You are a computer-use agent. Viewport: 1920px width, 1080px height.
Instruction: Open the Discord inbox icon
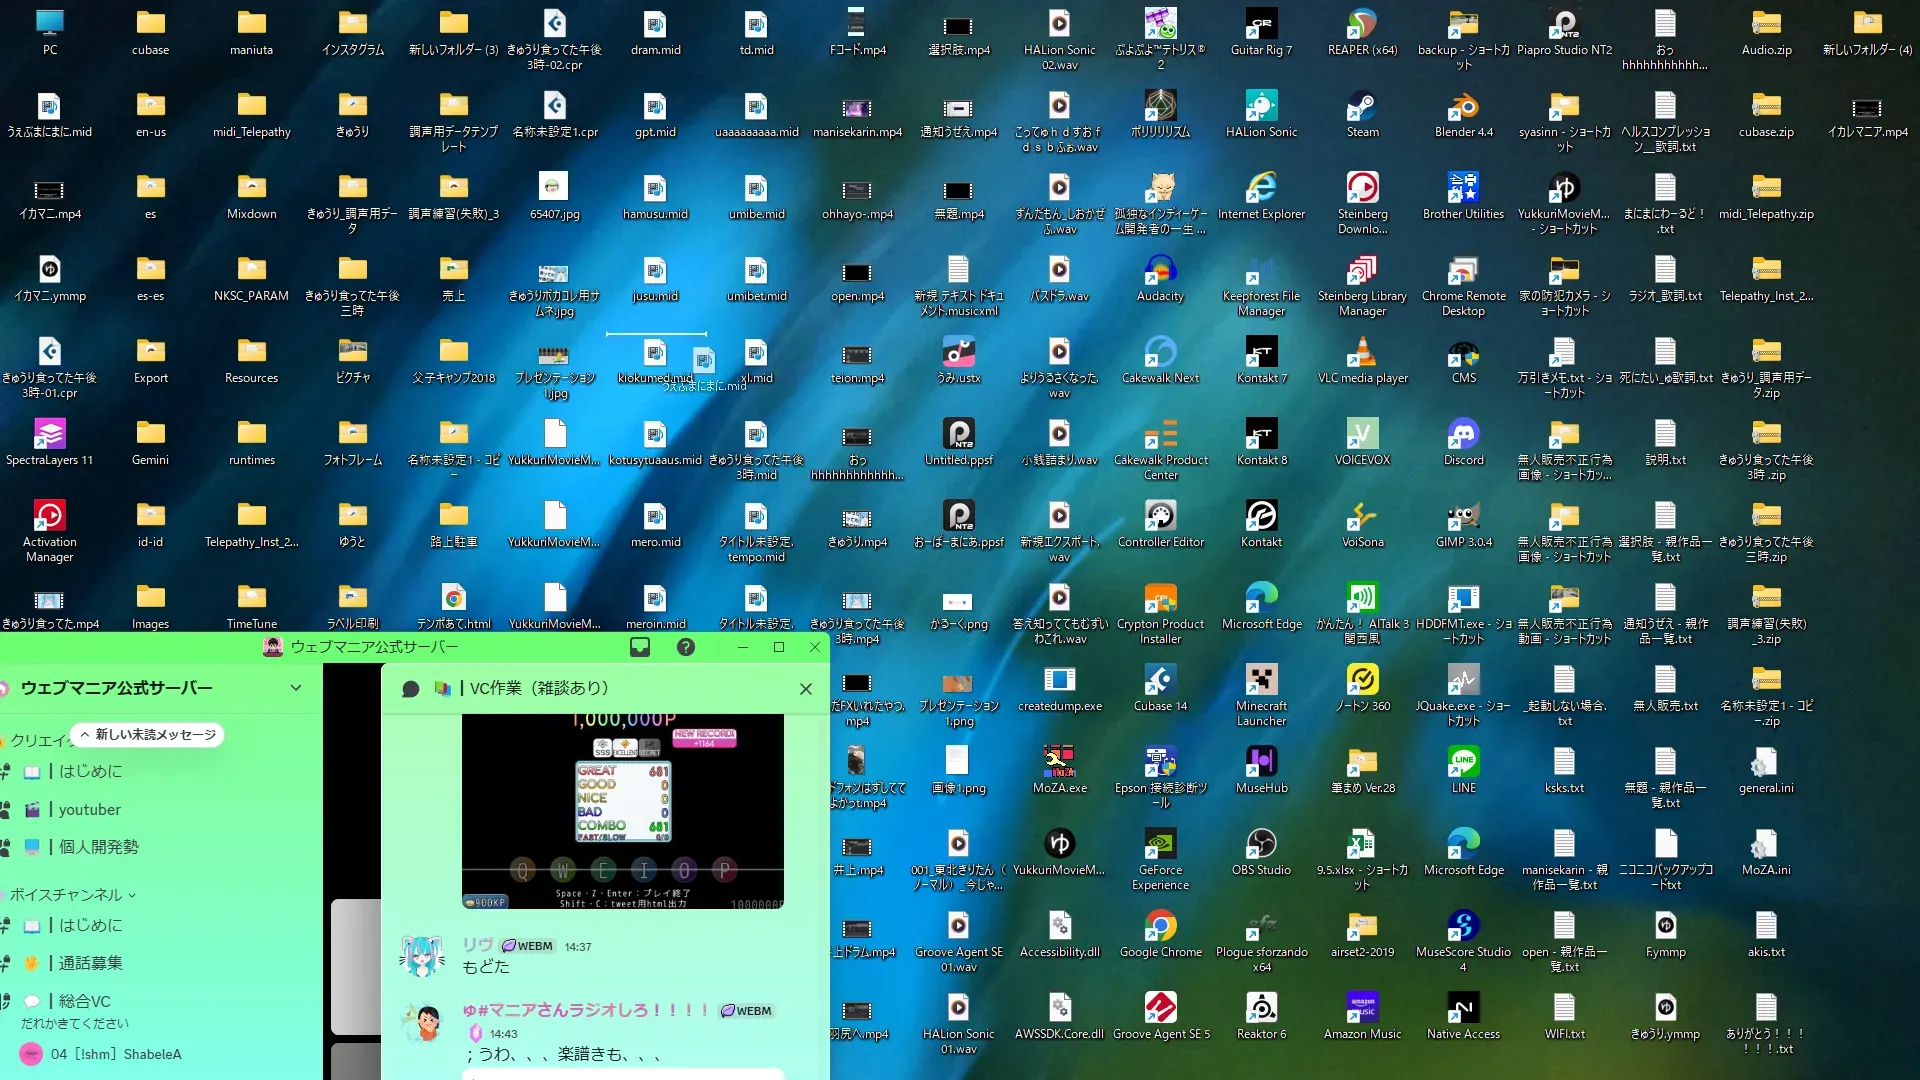pos(640,647)
